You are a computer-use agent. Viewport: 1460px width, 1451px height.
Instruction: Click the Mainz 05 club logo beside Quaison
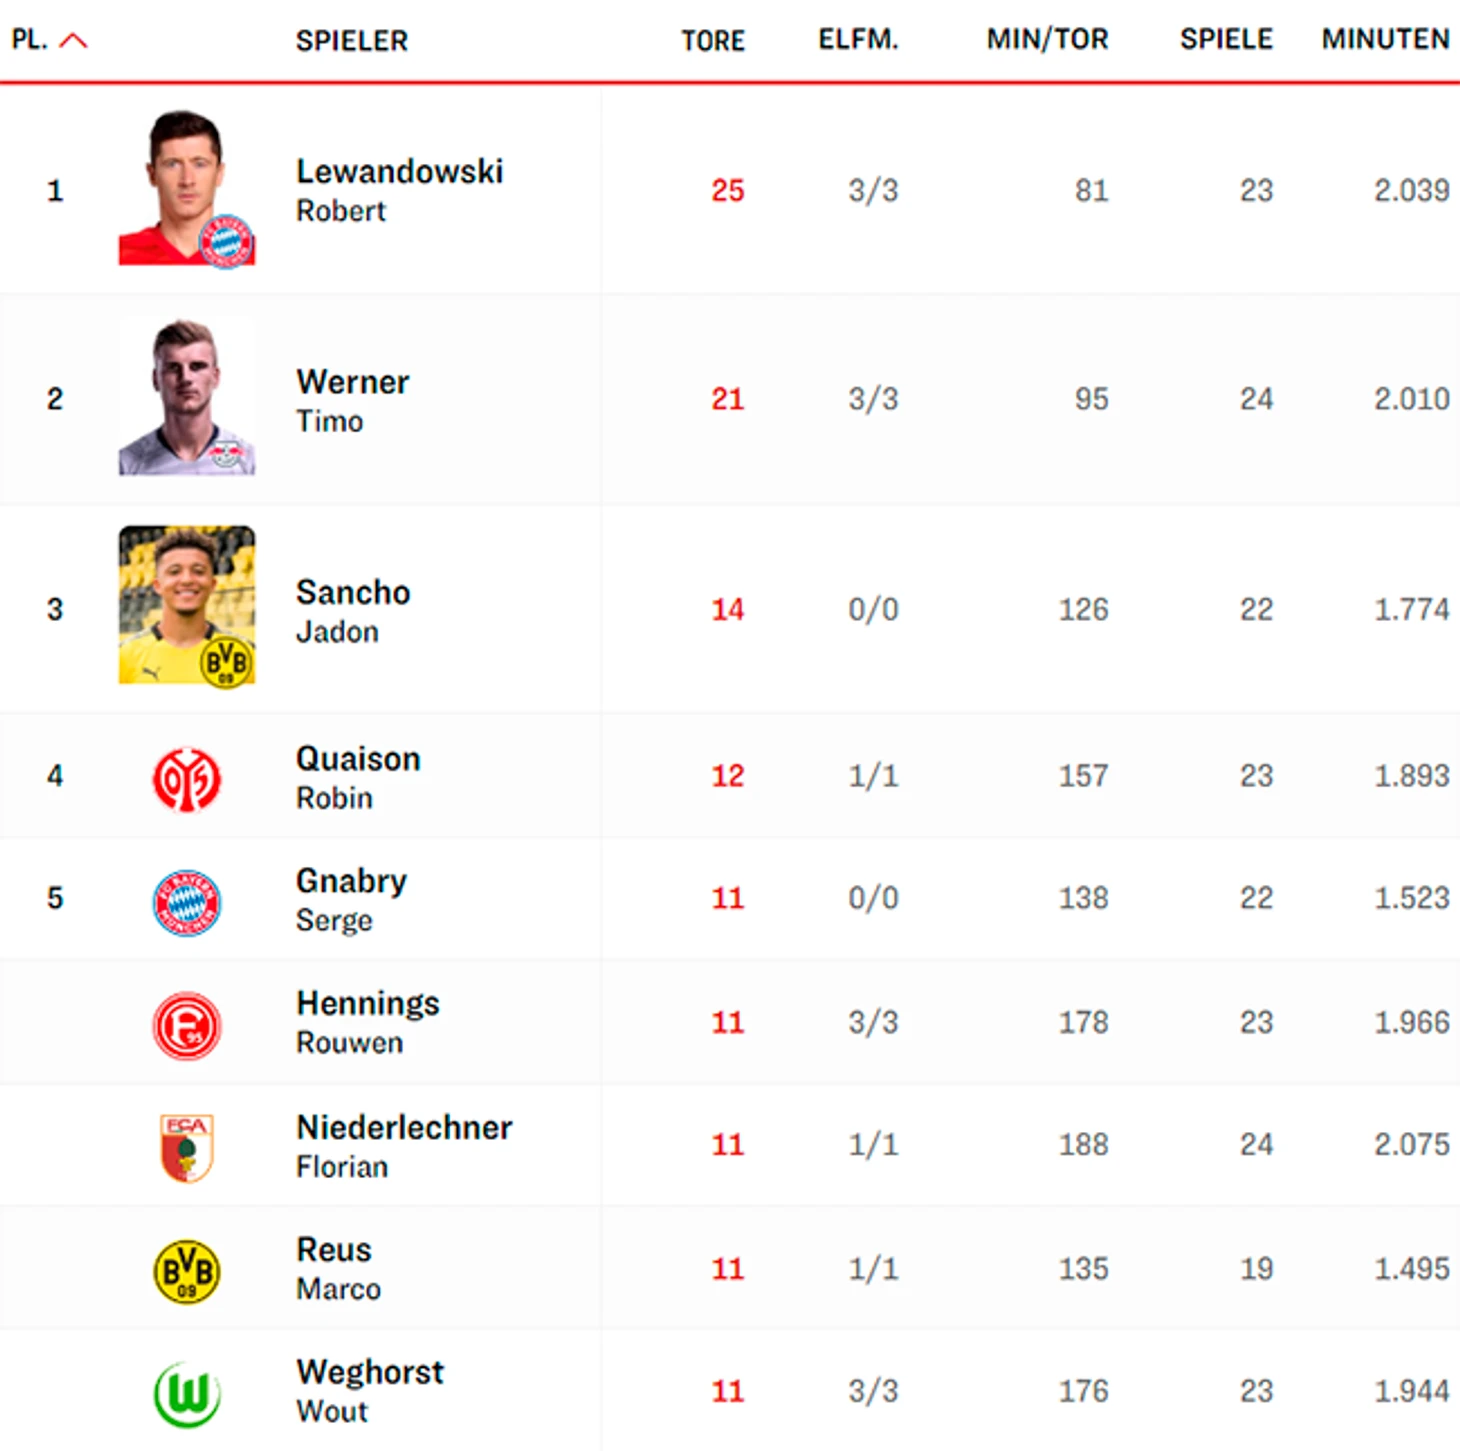(x=187, y=779)
